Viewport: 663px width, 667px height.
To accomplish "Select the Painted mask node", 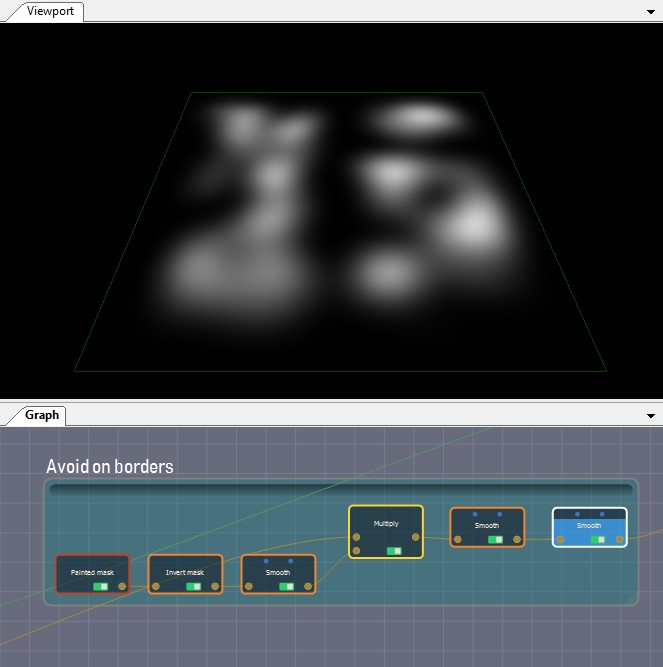I will [92, 572].
